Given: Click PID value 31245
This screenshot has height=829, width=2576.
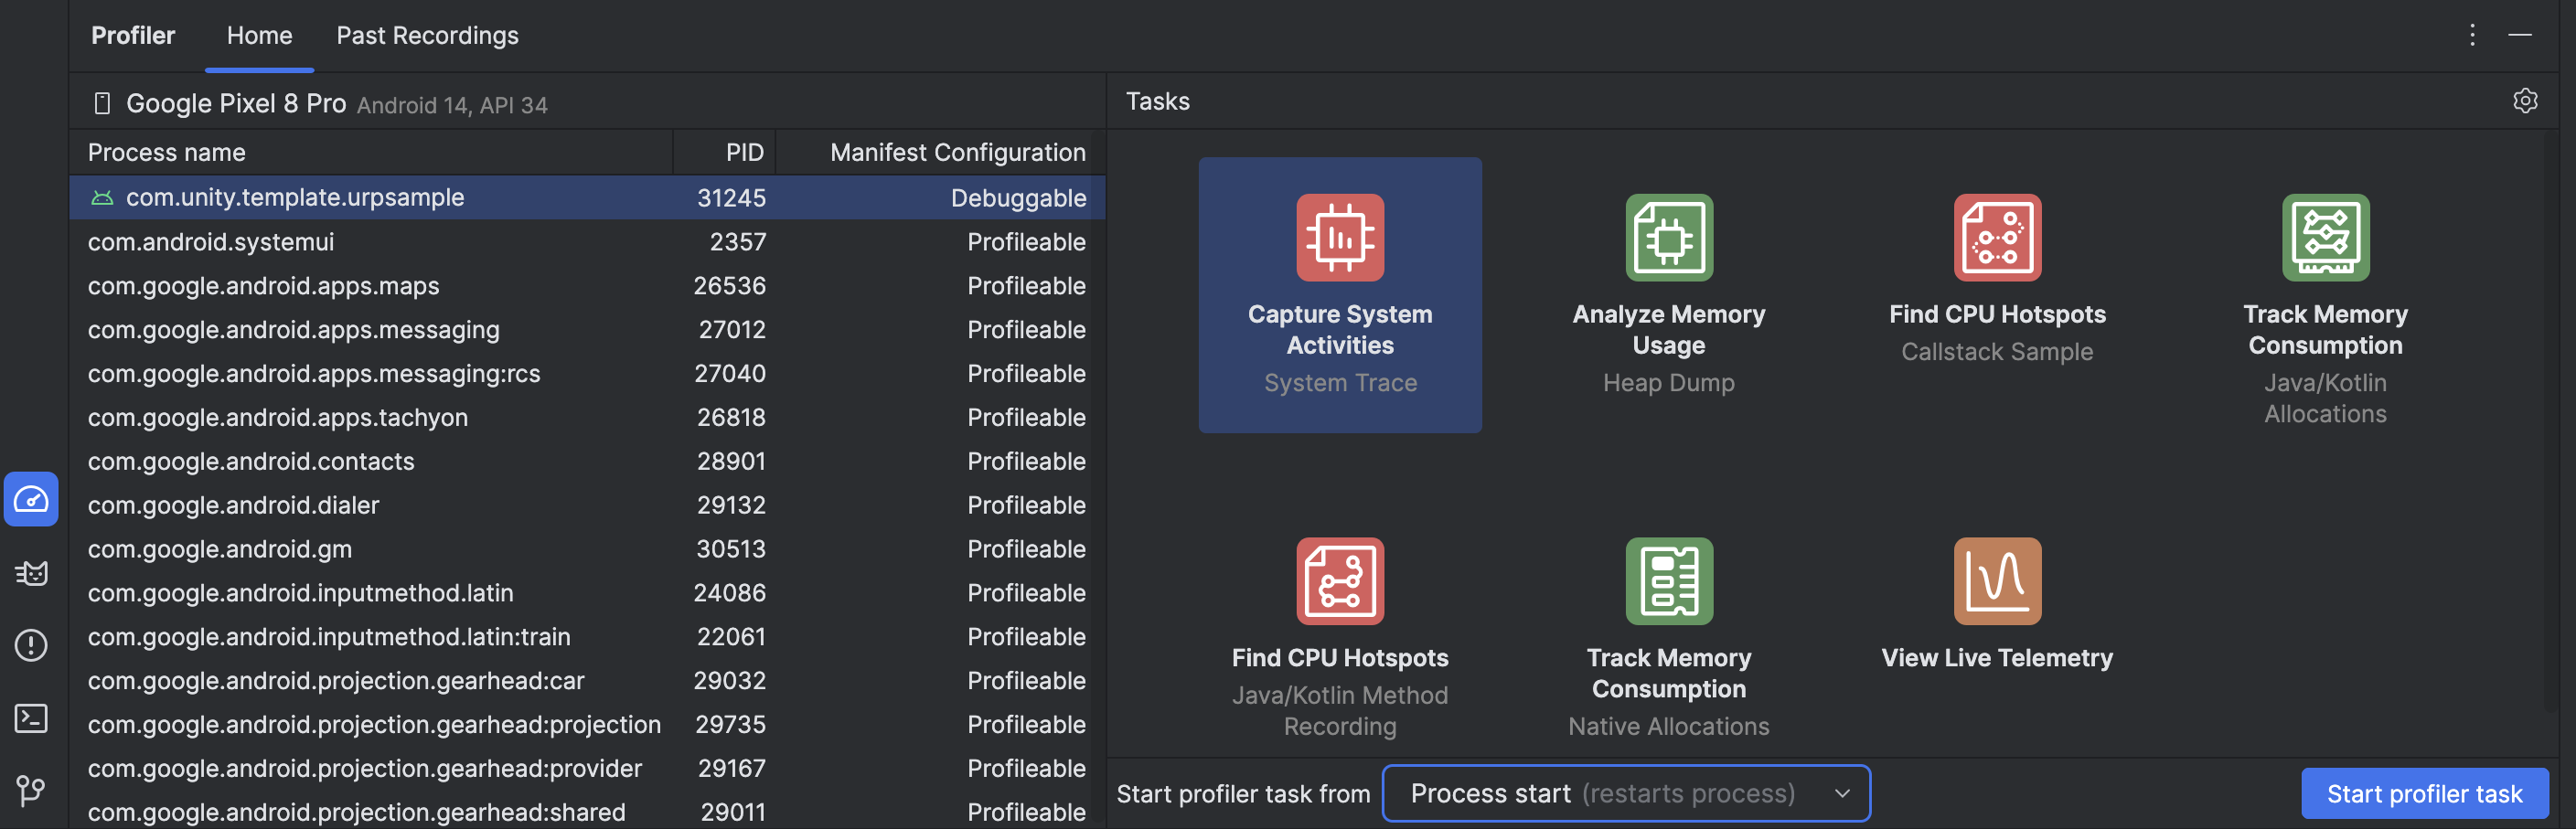Looking at the screenshot, I should 731,197.
